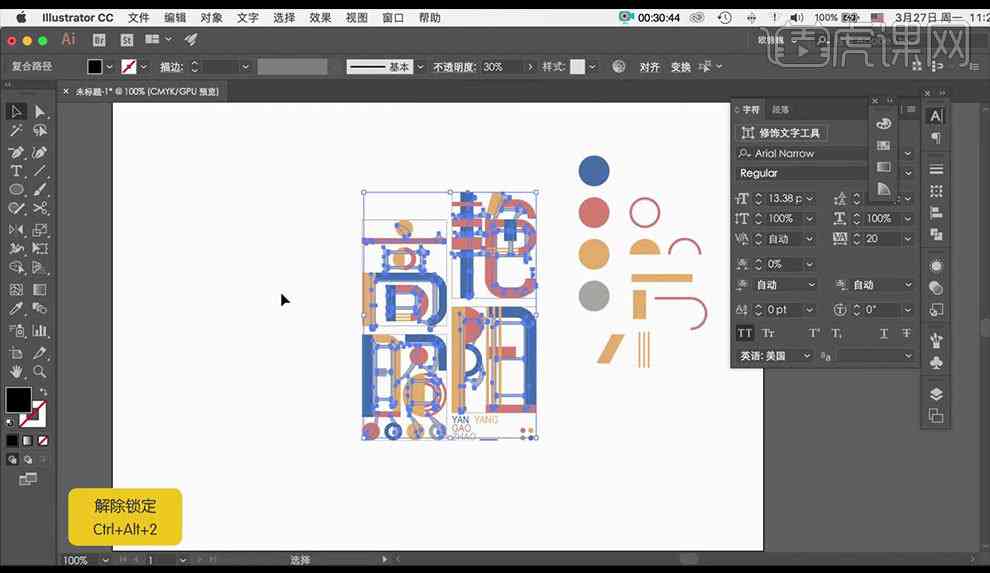Screen dimensions: 990x573
Task: Open the 对象 menu
Action: pyautogui.click(x=211, y=18)
